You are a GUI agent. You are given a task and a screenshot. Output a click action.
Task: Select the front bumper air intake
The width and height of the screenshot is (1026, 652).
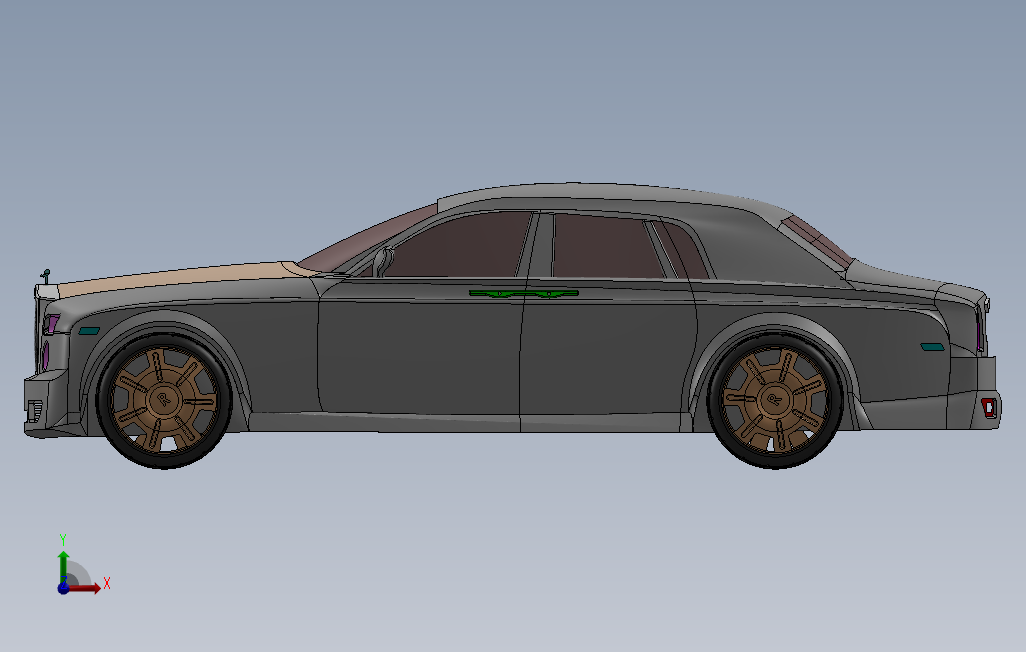point(35,412)
